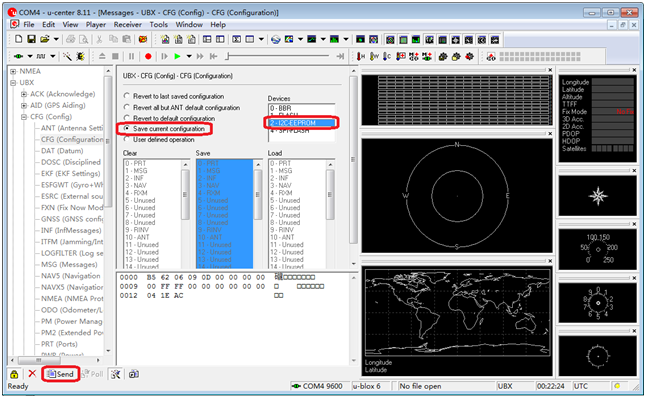Click the Hotstart thermometer H icon

[361, 56]
